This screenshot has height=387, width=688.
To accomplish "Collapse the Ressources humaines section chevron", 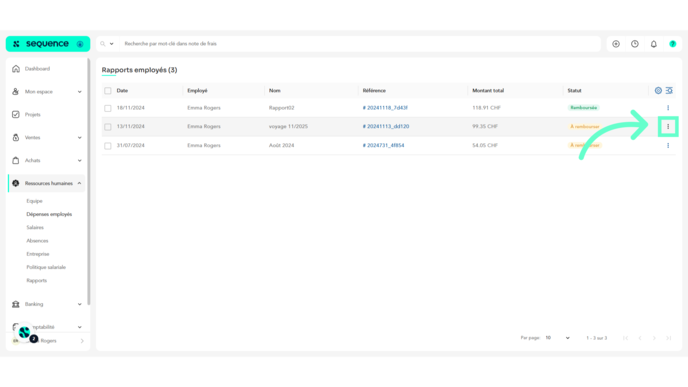I will 79,183.
